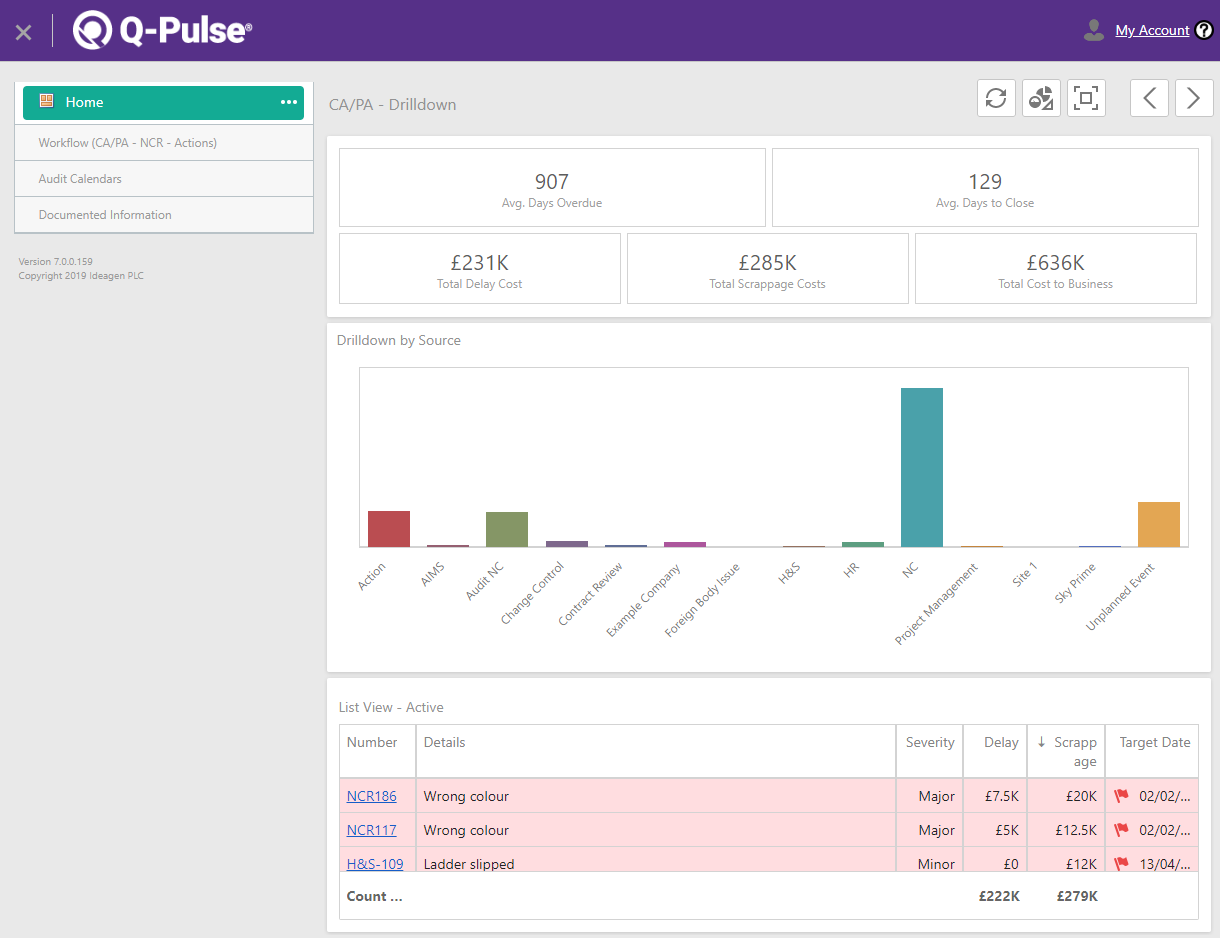Click the red flag beside NCR186 target date
This screenshot has height=938, width=1220.
[x=1121, y=796]
